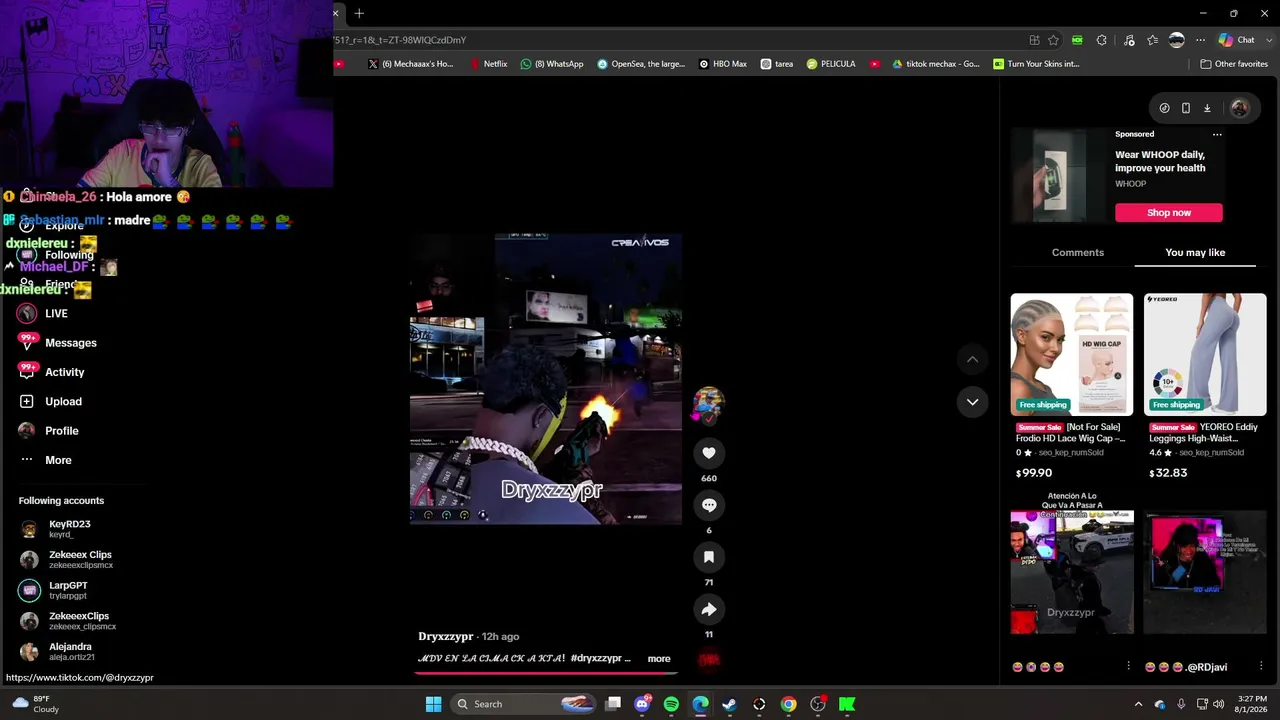The height and width of the screenshot is (720, 1280).
Task: Open Spotify from the taskbar
Action: 671,704
